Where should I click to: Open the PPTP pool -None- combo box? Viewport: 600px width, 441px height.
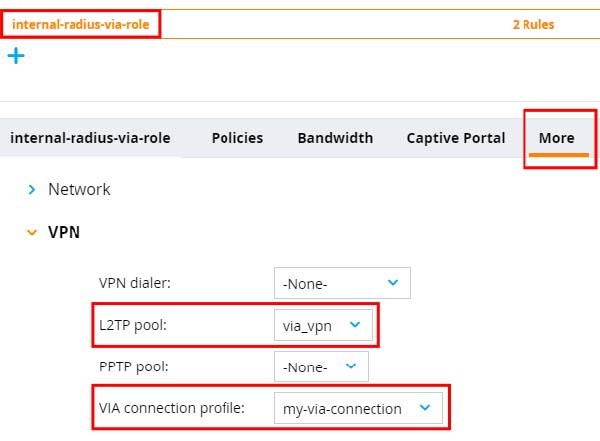[321, 366]
